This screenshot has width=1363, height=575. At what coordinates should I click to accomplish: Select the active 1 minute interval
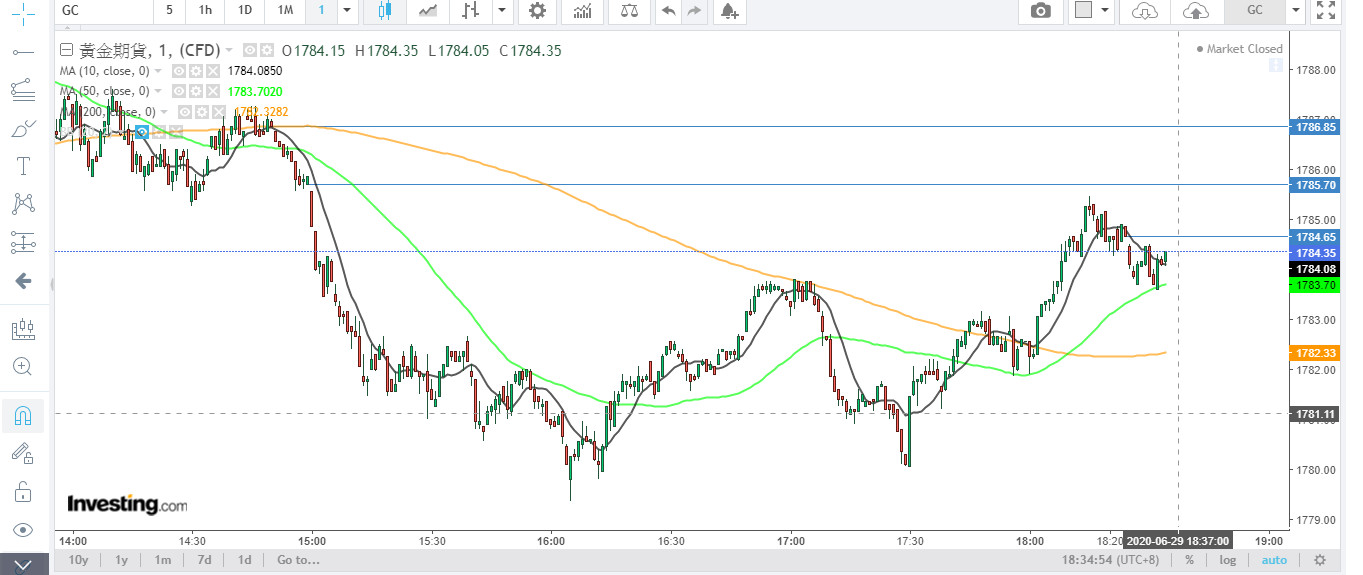click(x=321, y=11)
